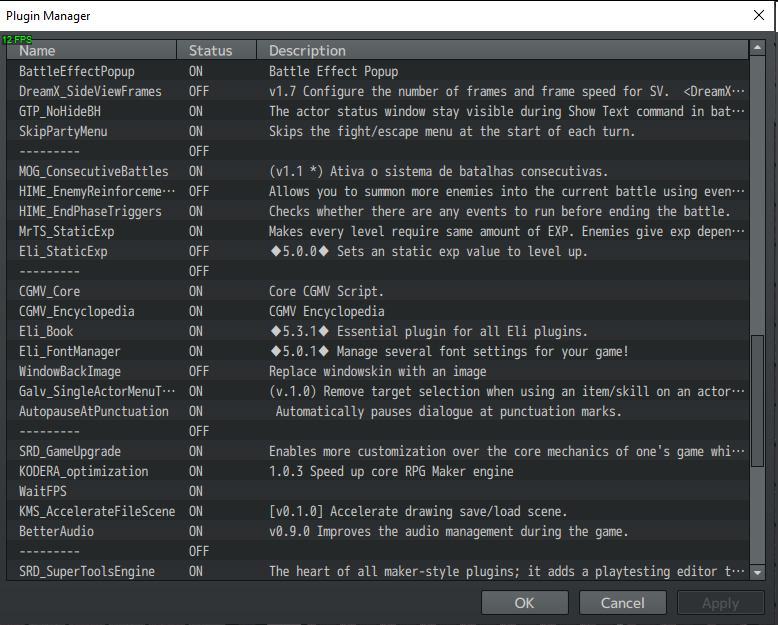This screenshot has width=778, height=625.
Task: Select the SkipPartyMenu plugin
Action: click(378, 131)
